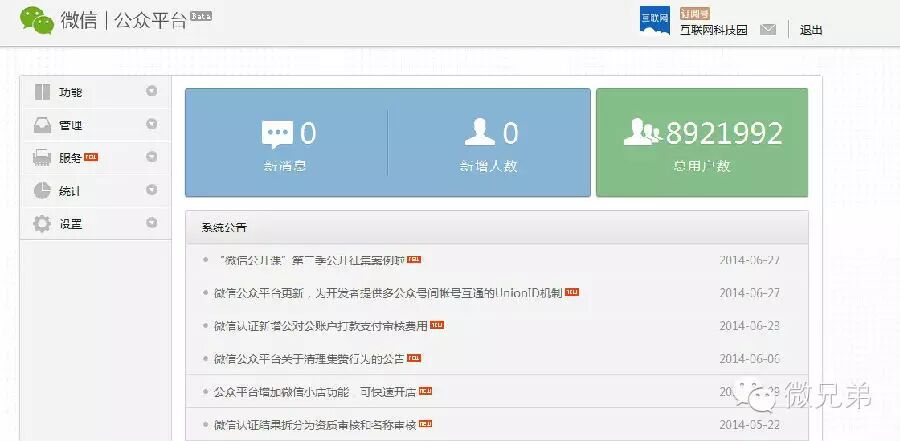
Task: Click the date 2014-06-23
Action: click(750, 326)
